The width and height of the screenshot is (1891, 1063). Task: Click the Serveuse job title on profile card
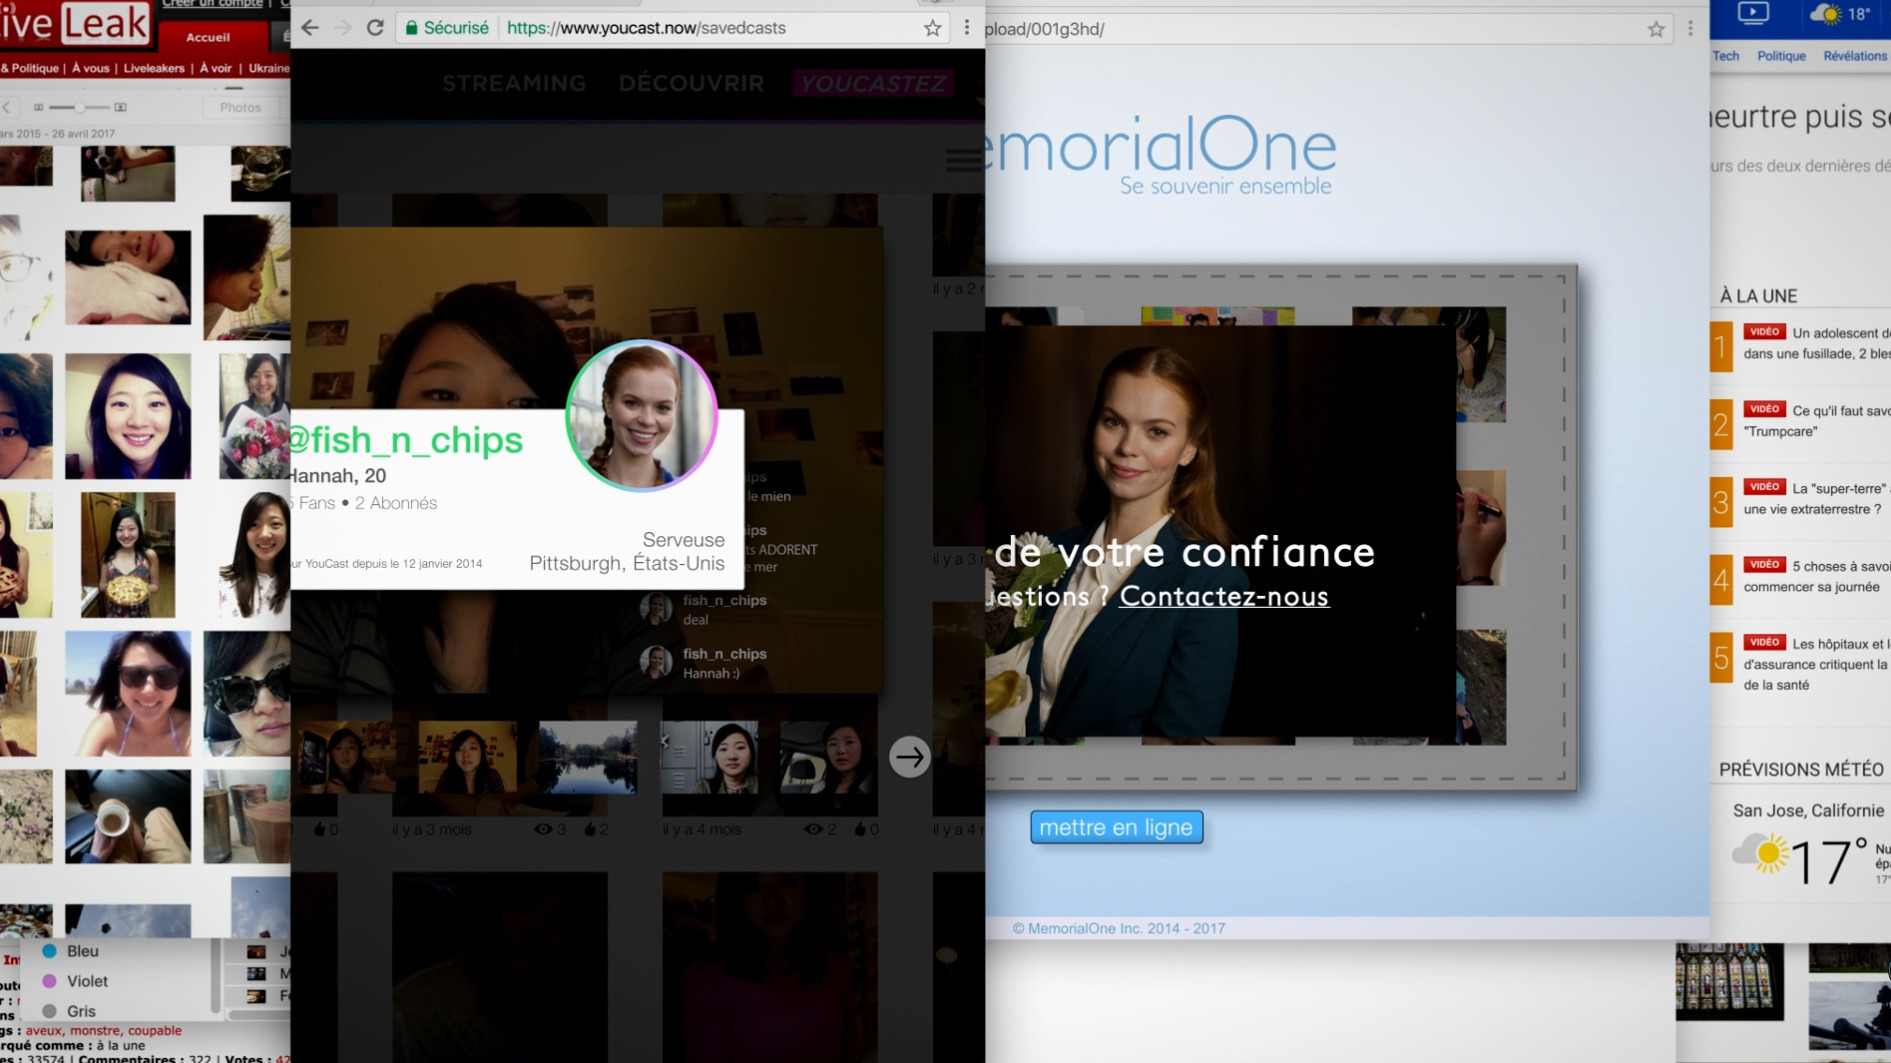pyautogui.click(x=683, y=540)
